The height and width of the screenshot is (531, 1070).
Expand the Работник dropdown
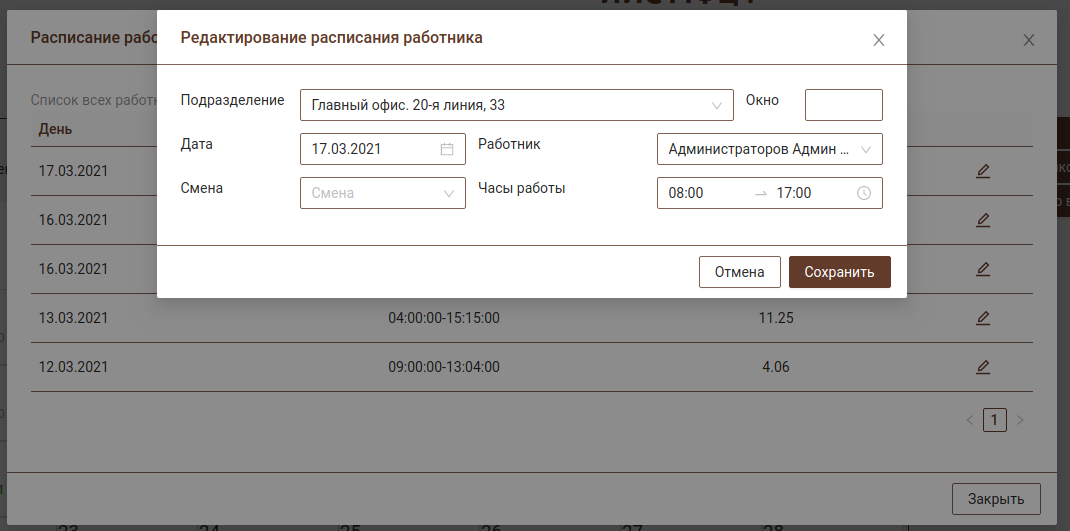769,149
